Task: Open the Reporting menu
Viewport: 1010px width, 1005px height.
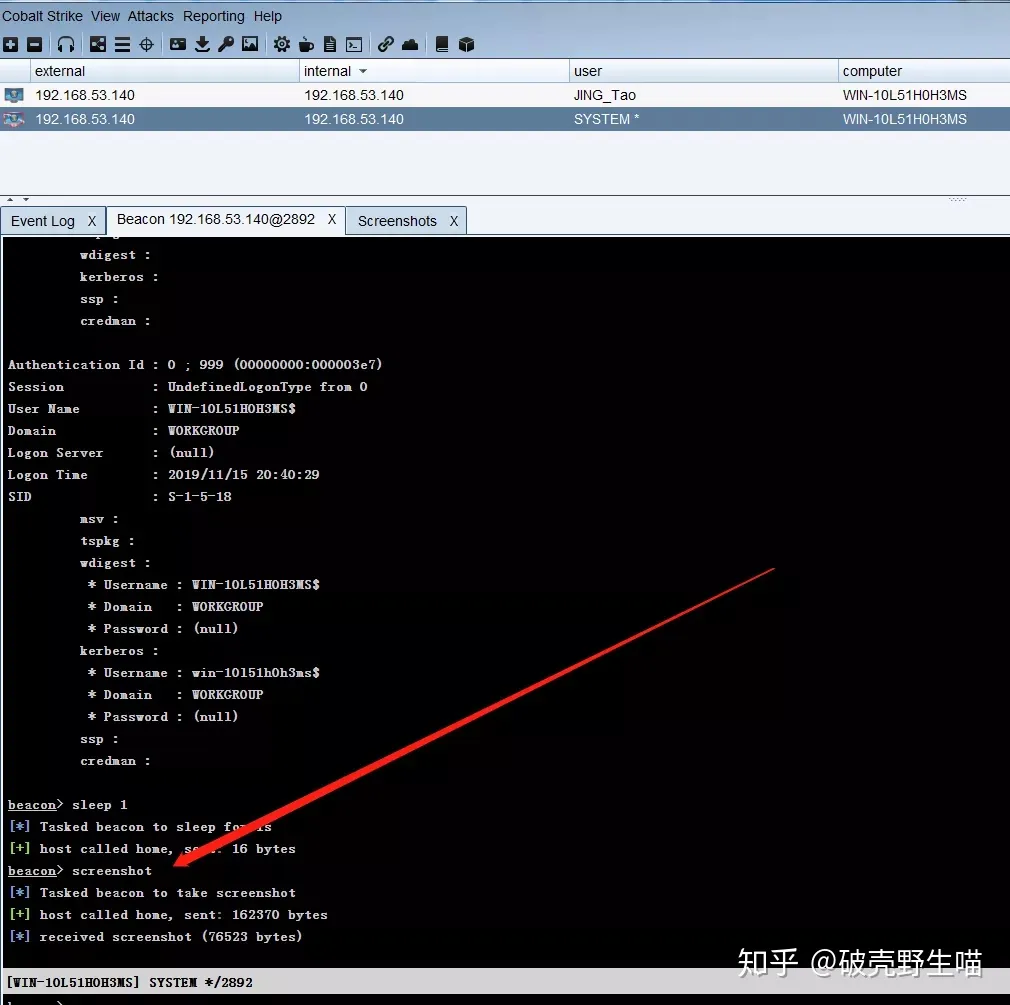Action: coord(214,16)
